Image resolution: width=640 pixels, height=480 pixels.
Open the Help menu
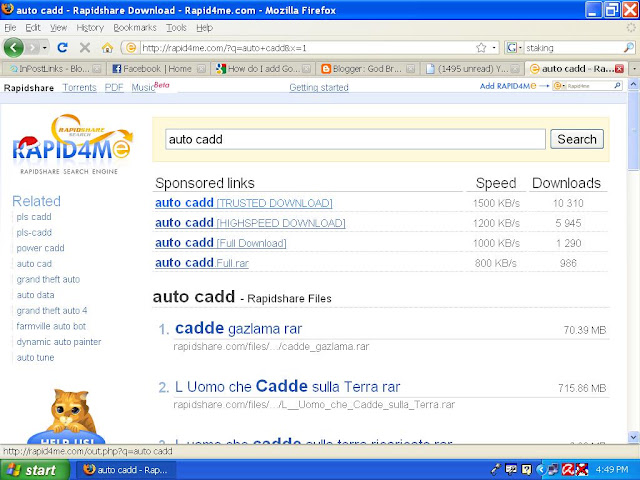(x=204, y=28)
